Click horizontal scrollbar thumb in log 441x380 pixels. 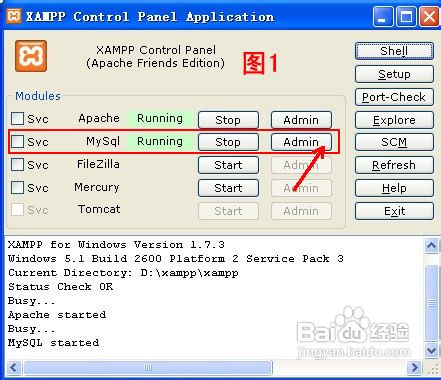tap(148, 368)
